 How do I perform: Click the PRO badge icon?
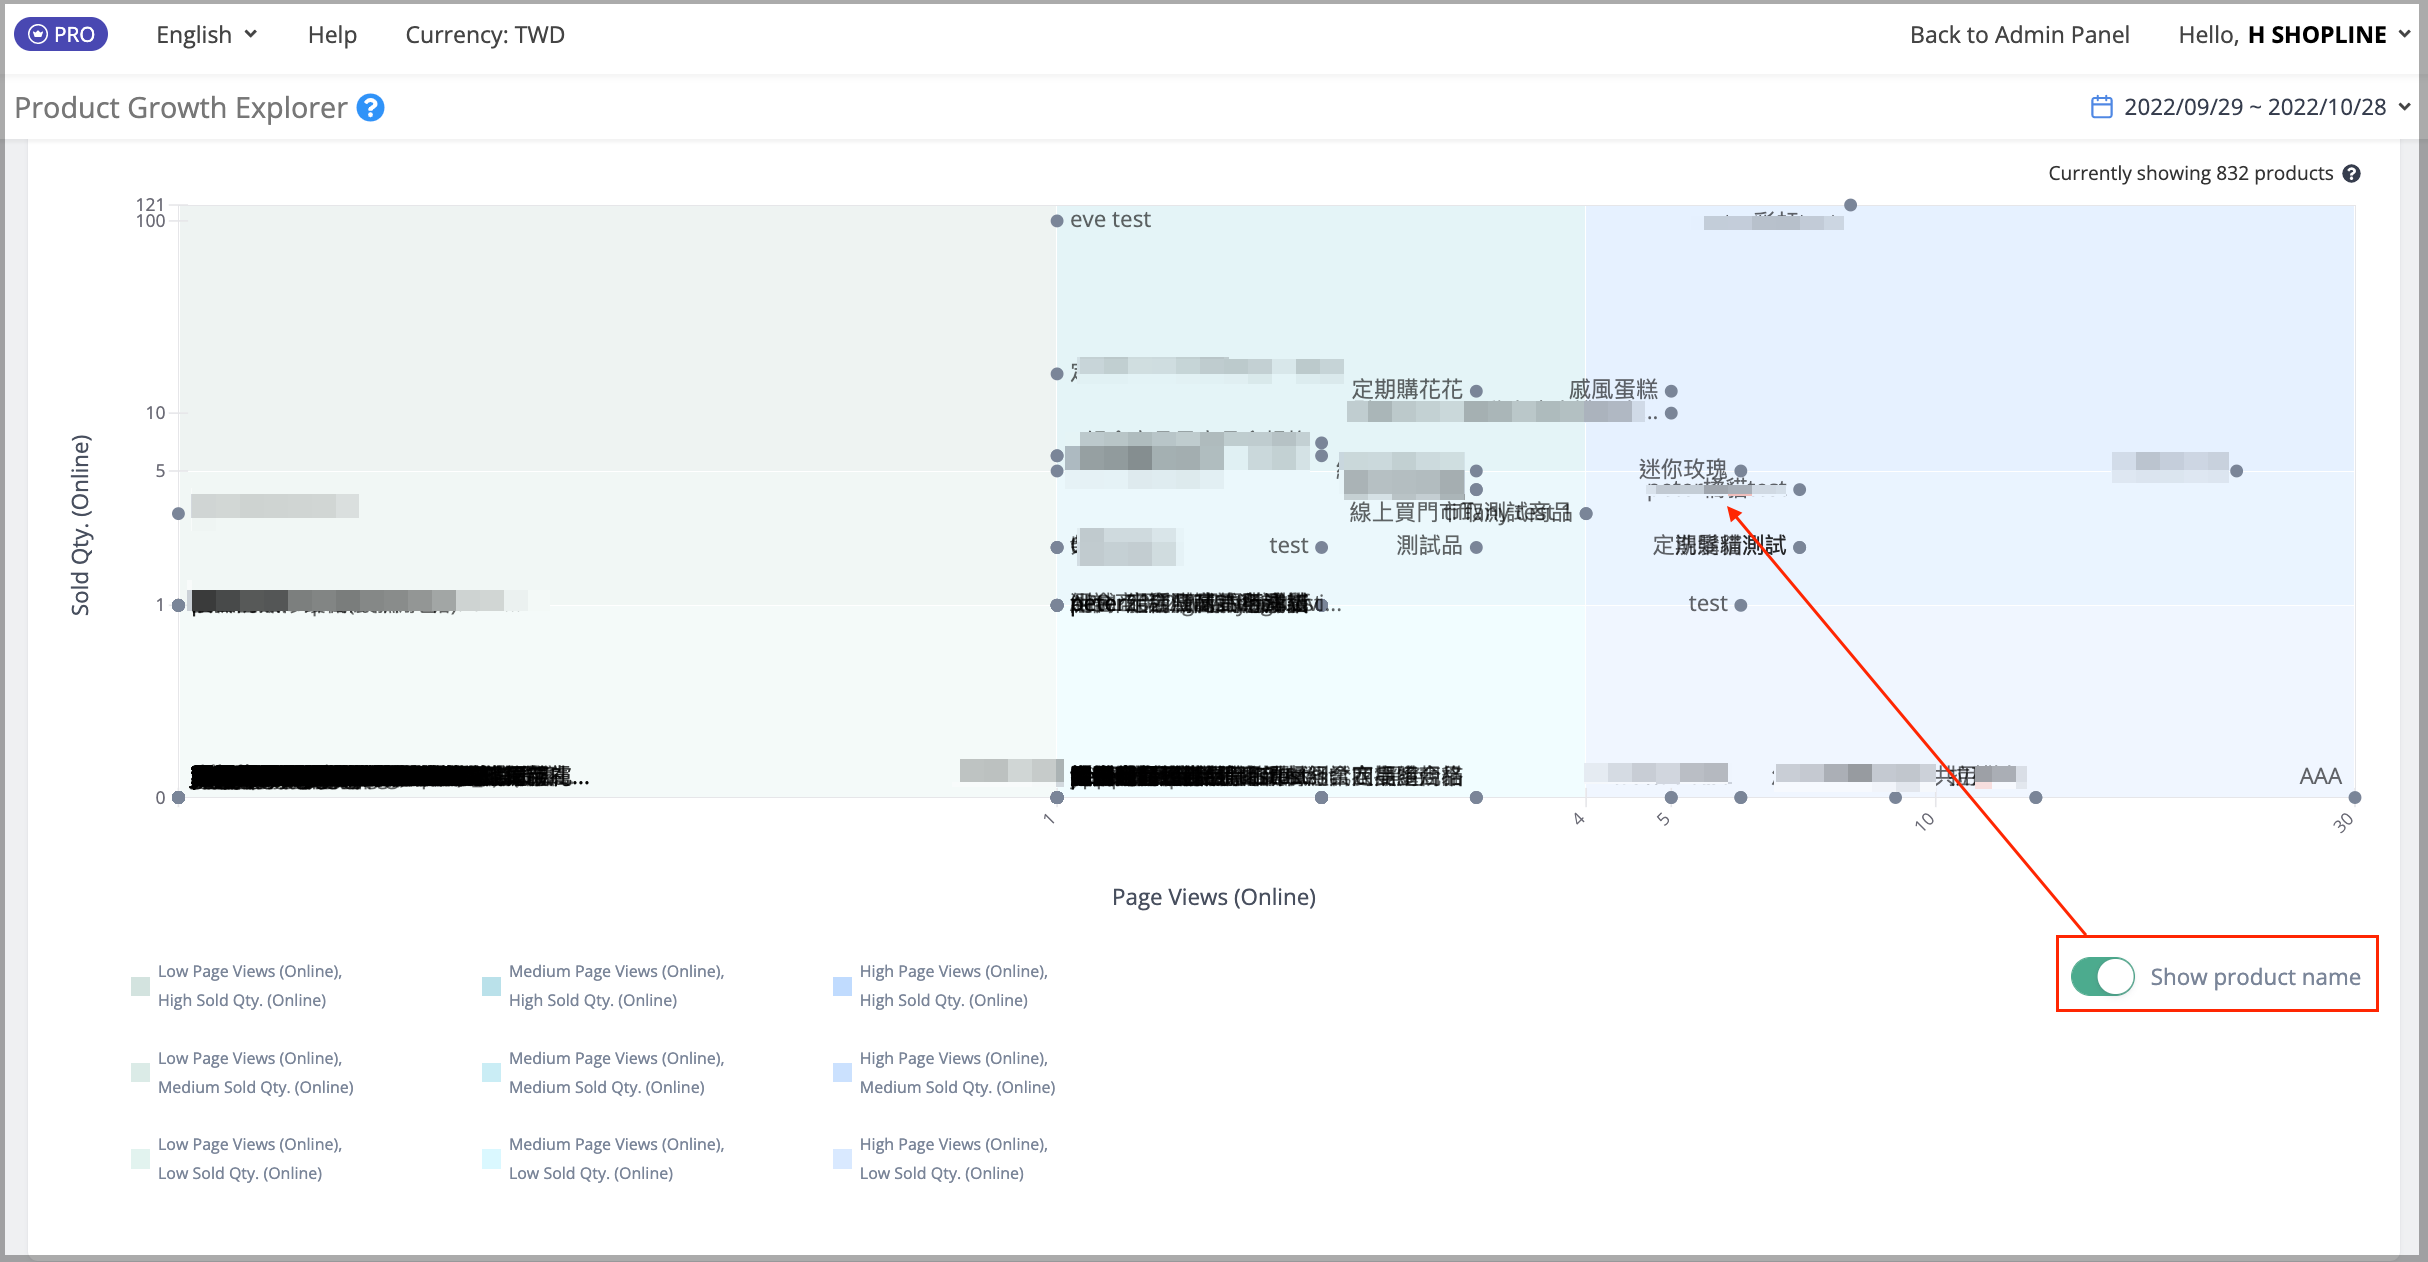click(61, 35)
